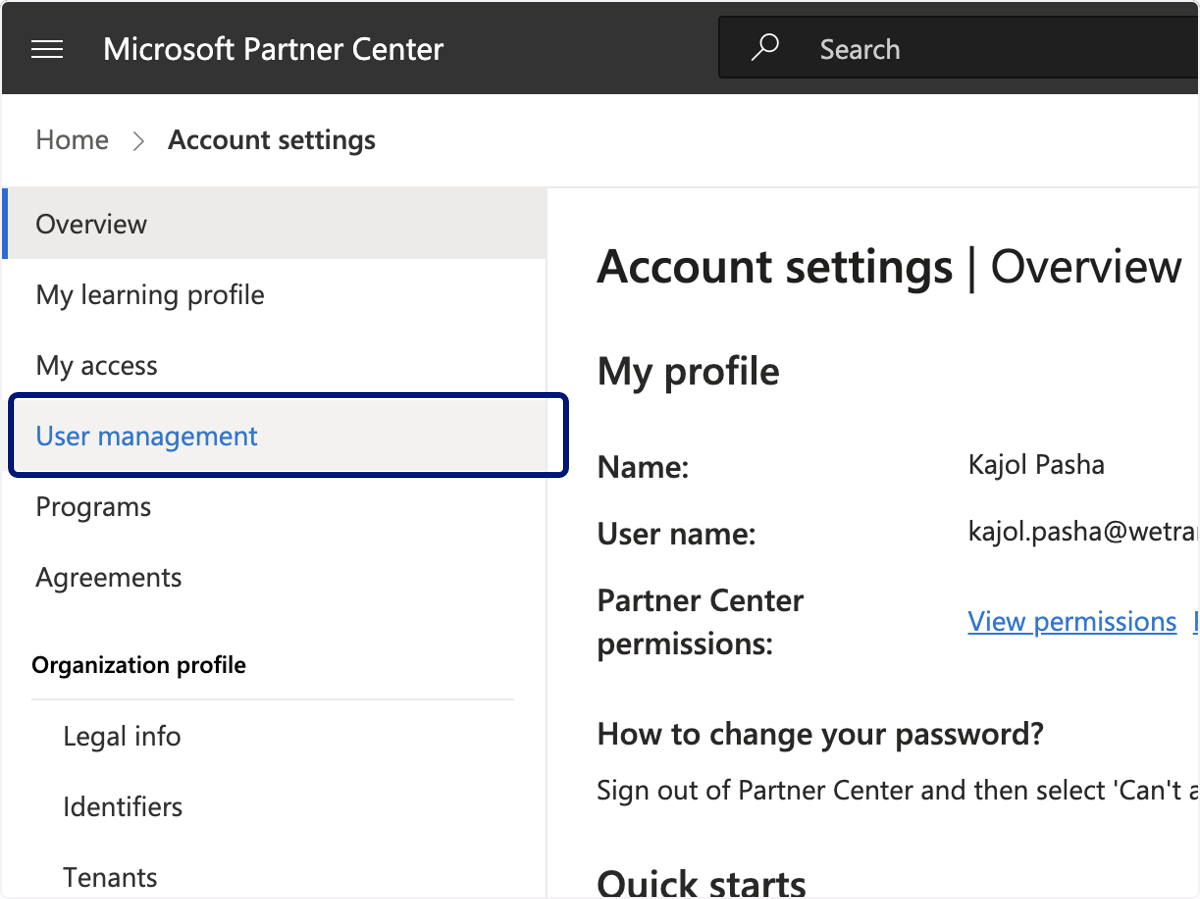This screenshot has height=899, width=1200.
Task: Open Legal info page
Action: pos(122,736)
